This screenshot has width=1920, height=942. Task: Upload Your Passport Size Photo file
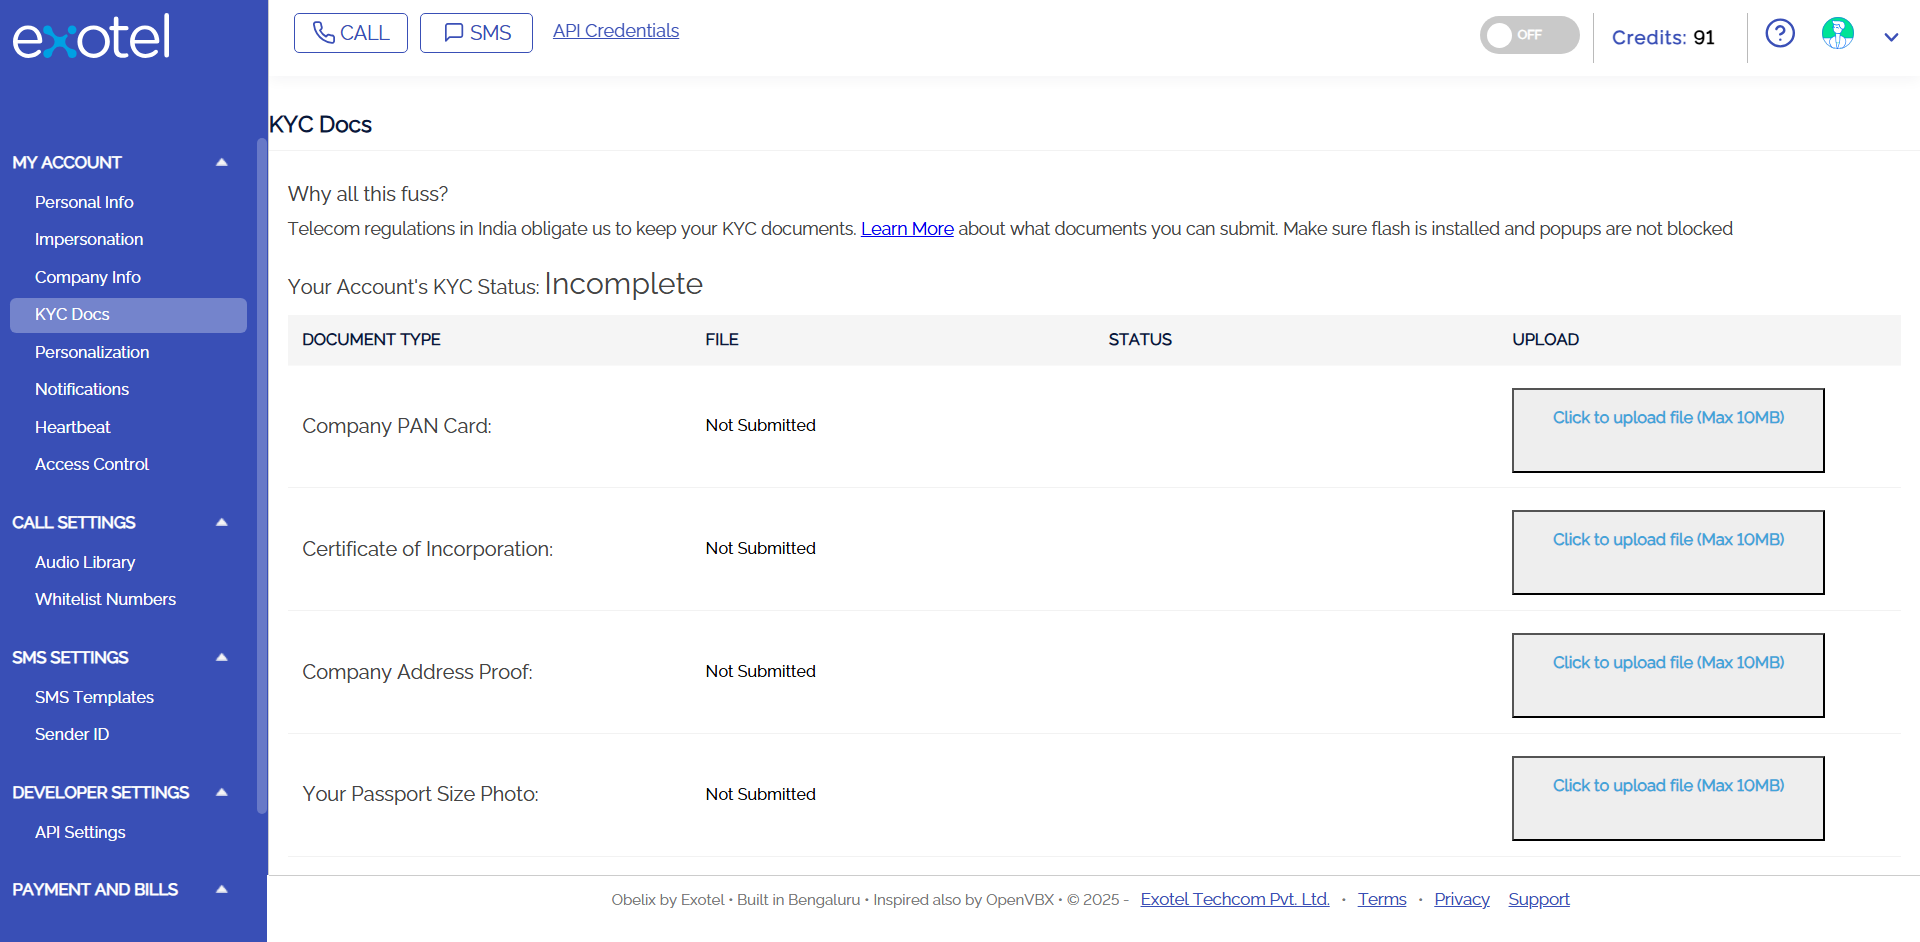point(1668,798)
